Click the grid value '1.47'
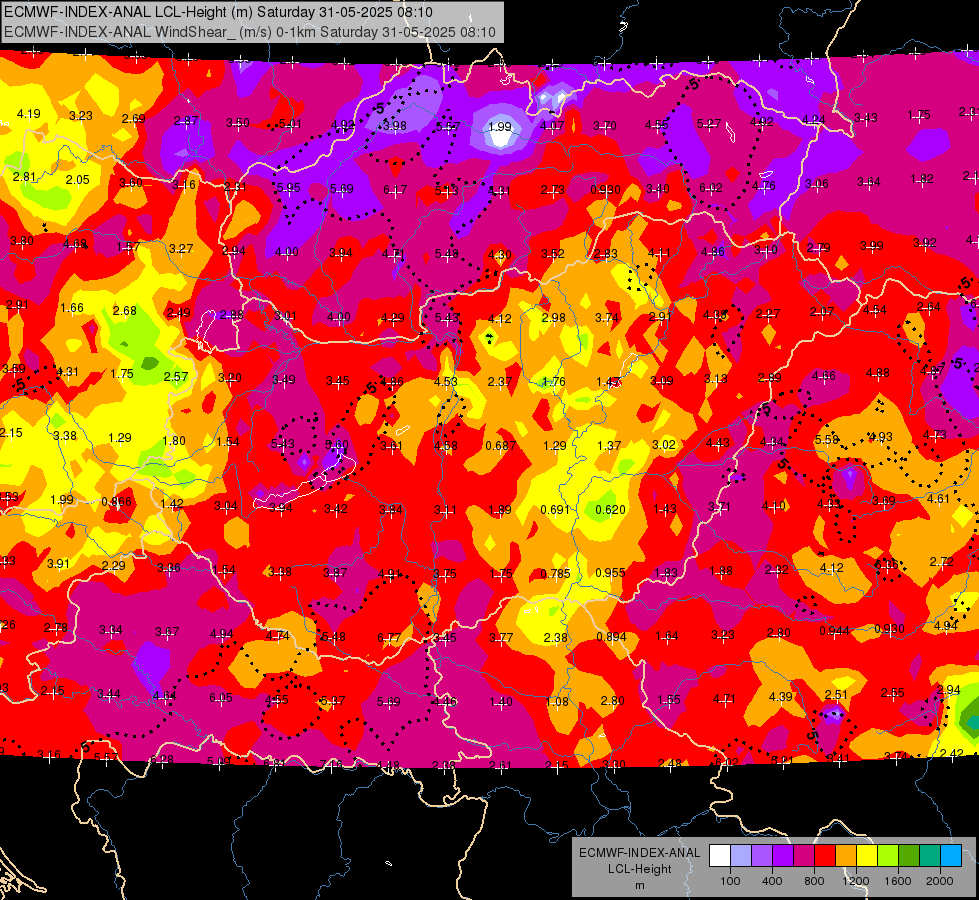Image resolution: width=979 pixels, height=900 pixels. 608,381
